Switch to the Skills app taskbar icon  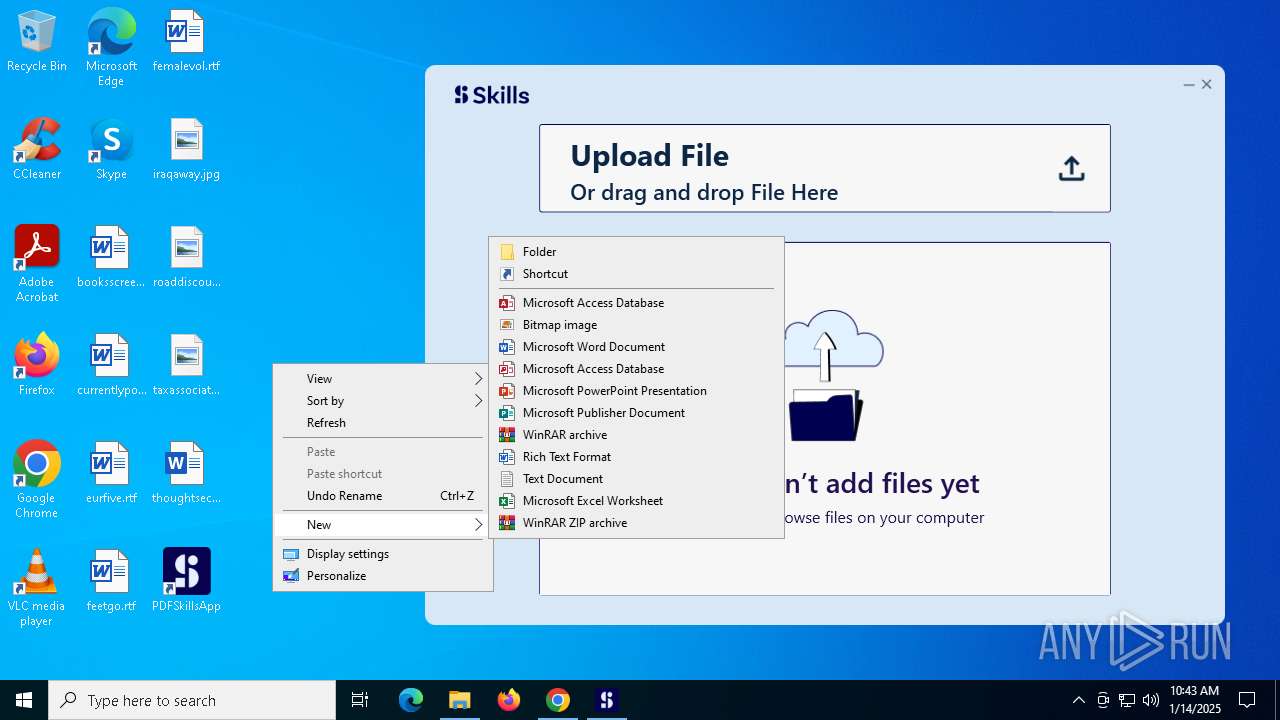coord(606,700)
